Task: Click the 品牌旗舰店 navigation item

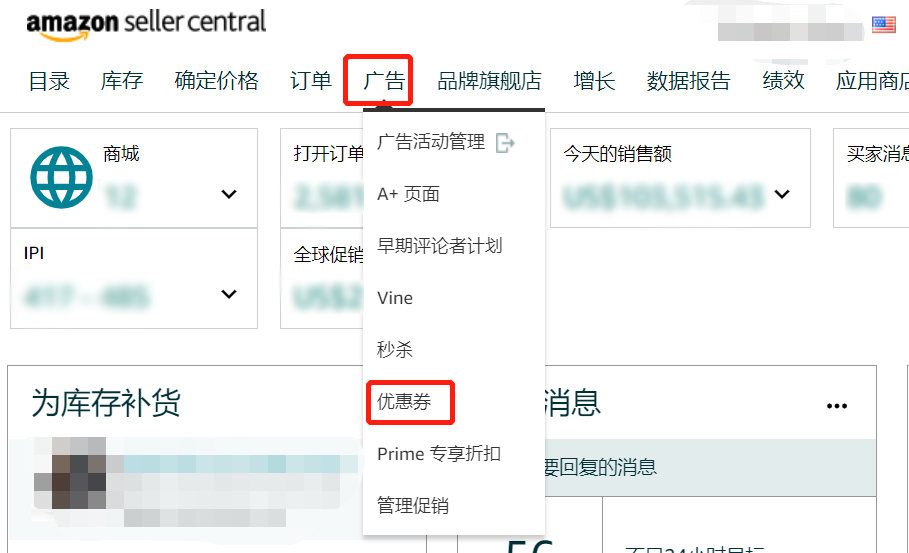Action: (489, 81)
